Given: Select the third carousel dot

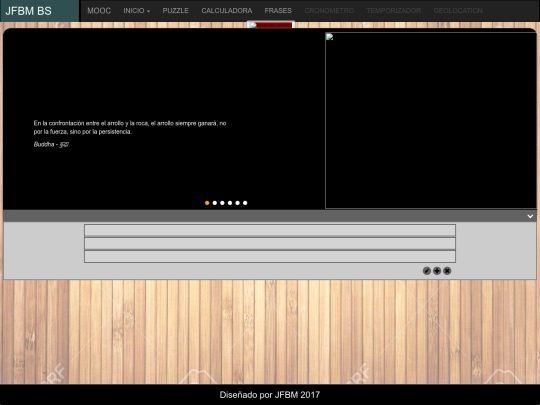Looking at the screenshot, I should point(222,203).
